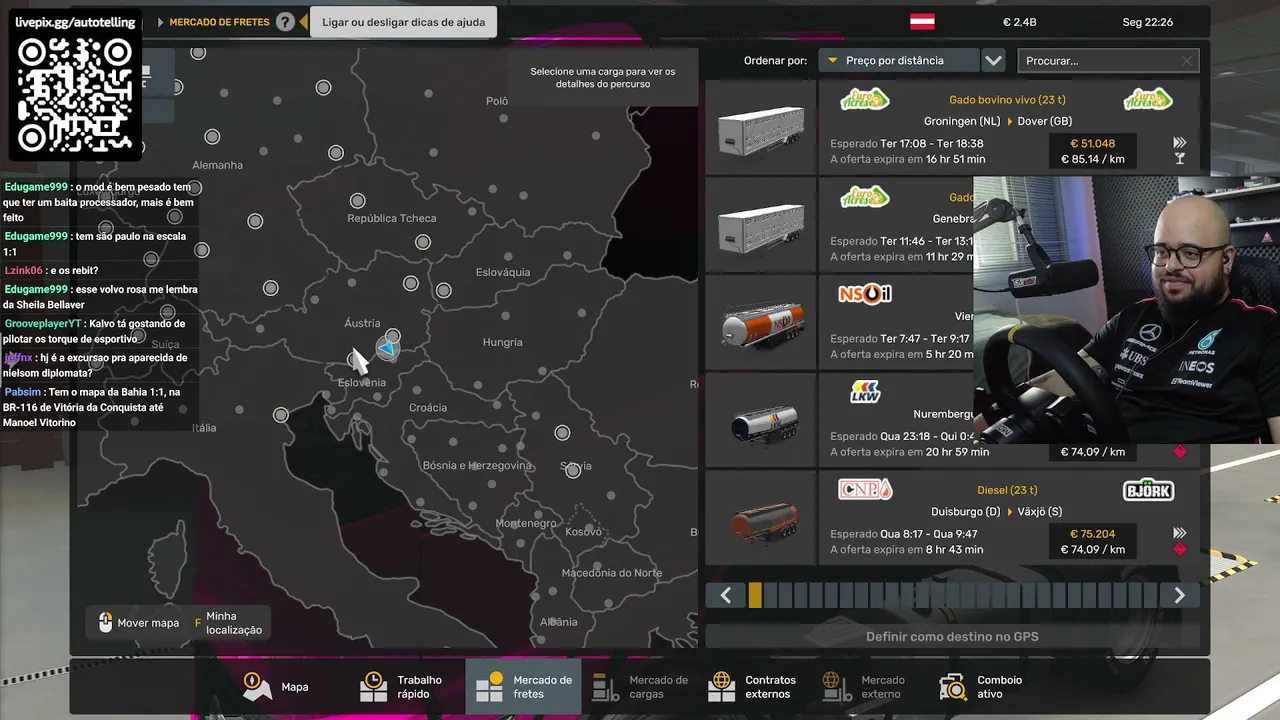Select the highlighted first page marker
The image size is (1280, 720).
tap(755, 595)
